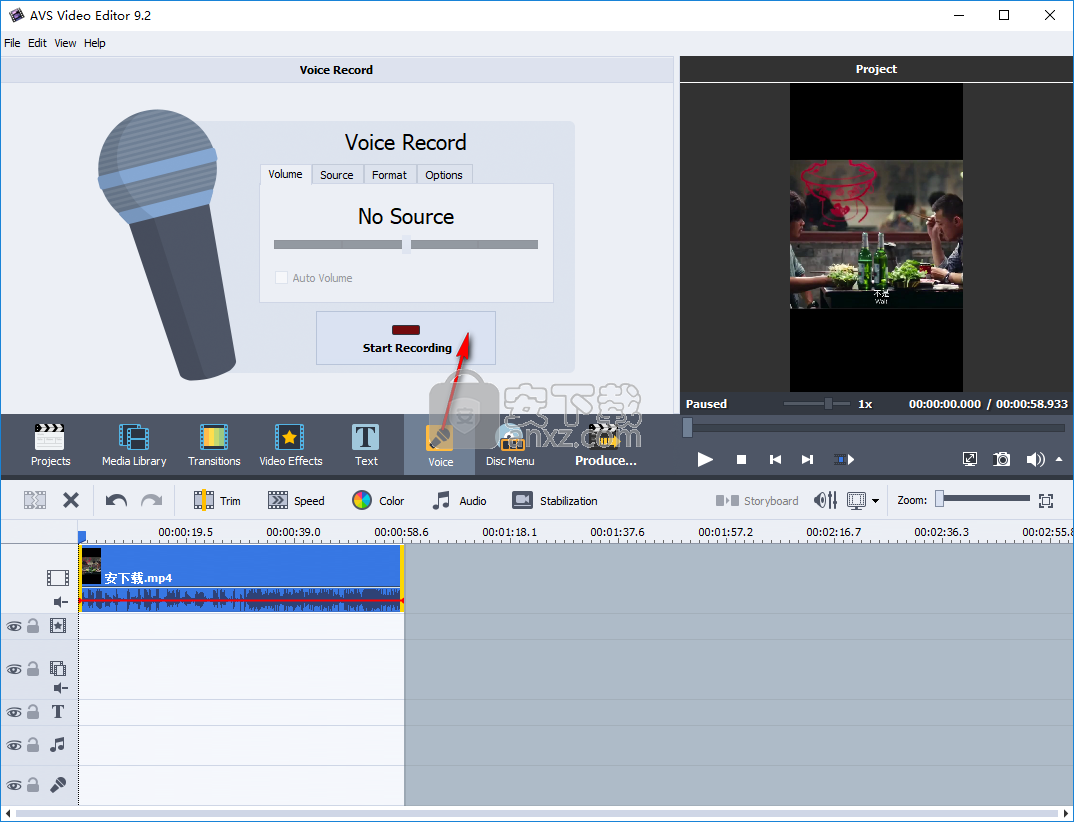
Task: Adjust the voice volume slider
Action: 405,245
